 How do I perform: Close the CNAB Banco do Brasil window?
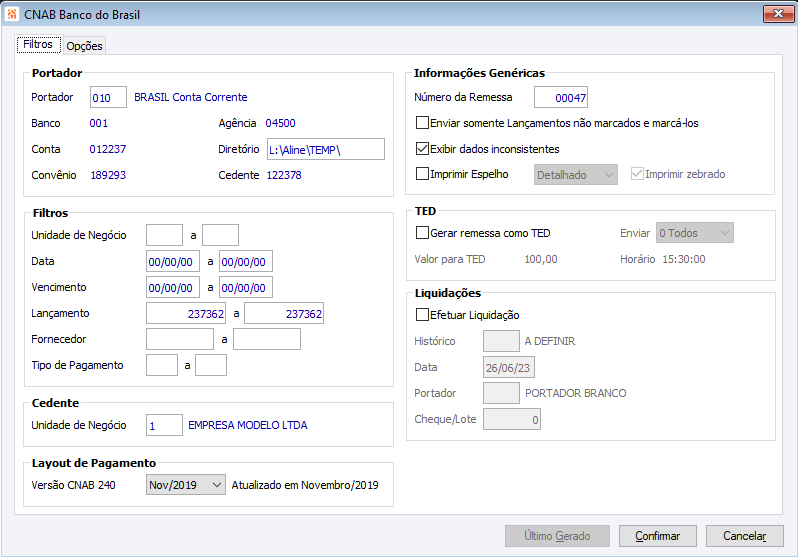coord(772,15)
